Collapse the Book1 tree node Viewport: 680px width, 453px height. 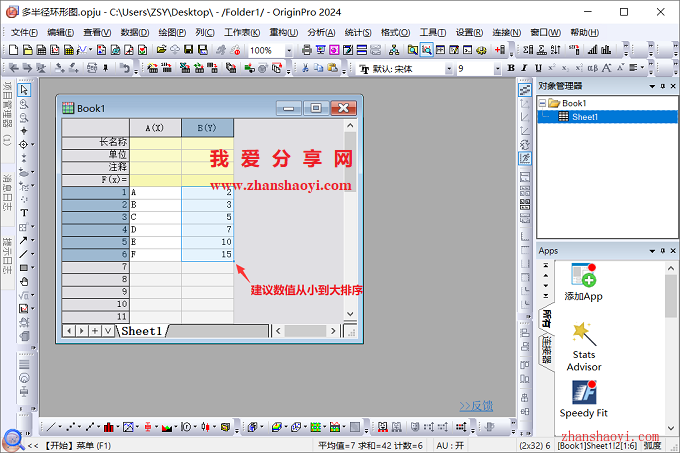(x=542, y=103)
